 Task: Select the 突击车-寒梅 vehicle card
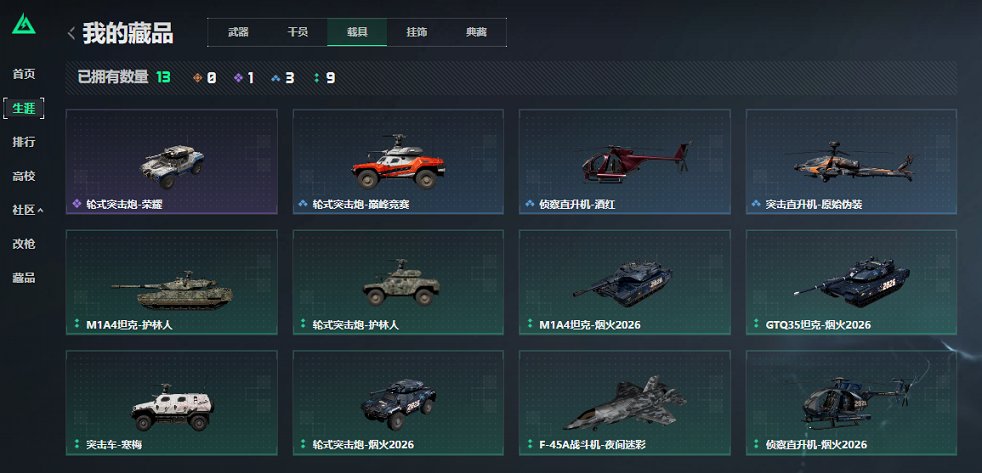point(172,402)
